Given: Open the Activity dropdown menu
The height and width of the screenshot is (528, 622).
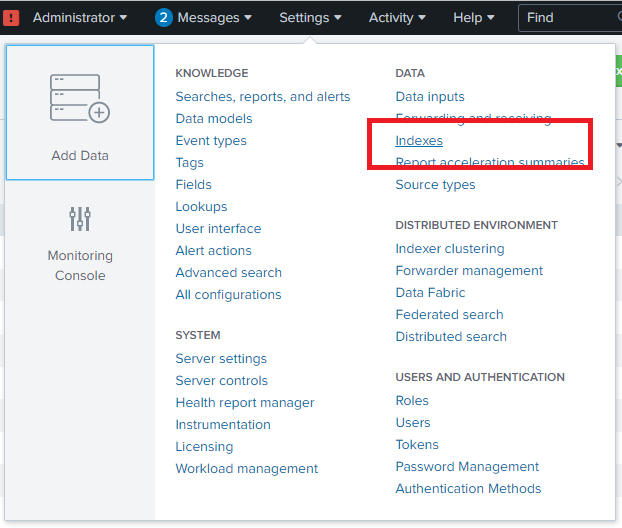Looking at the screenshot, I should 397,17.
